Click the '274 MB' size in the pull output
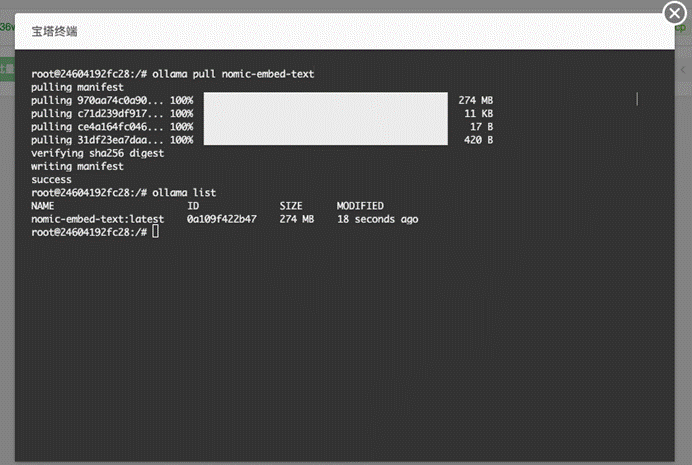This screenshot has width=692, height=465. pyautogui.click(x=475, y=100)
